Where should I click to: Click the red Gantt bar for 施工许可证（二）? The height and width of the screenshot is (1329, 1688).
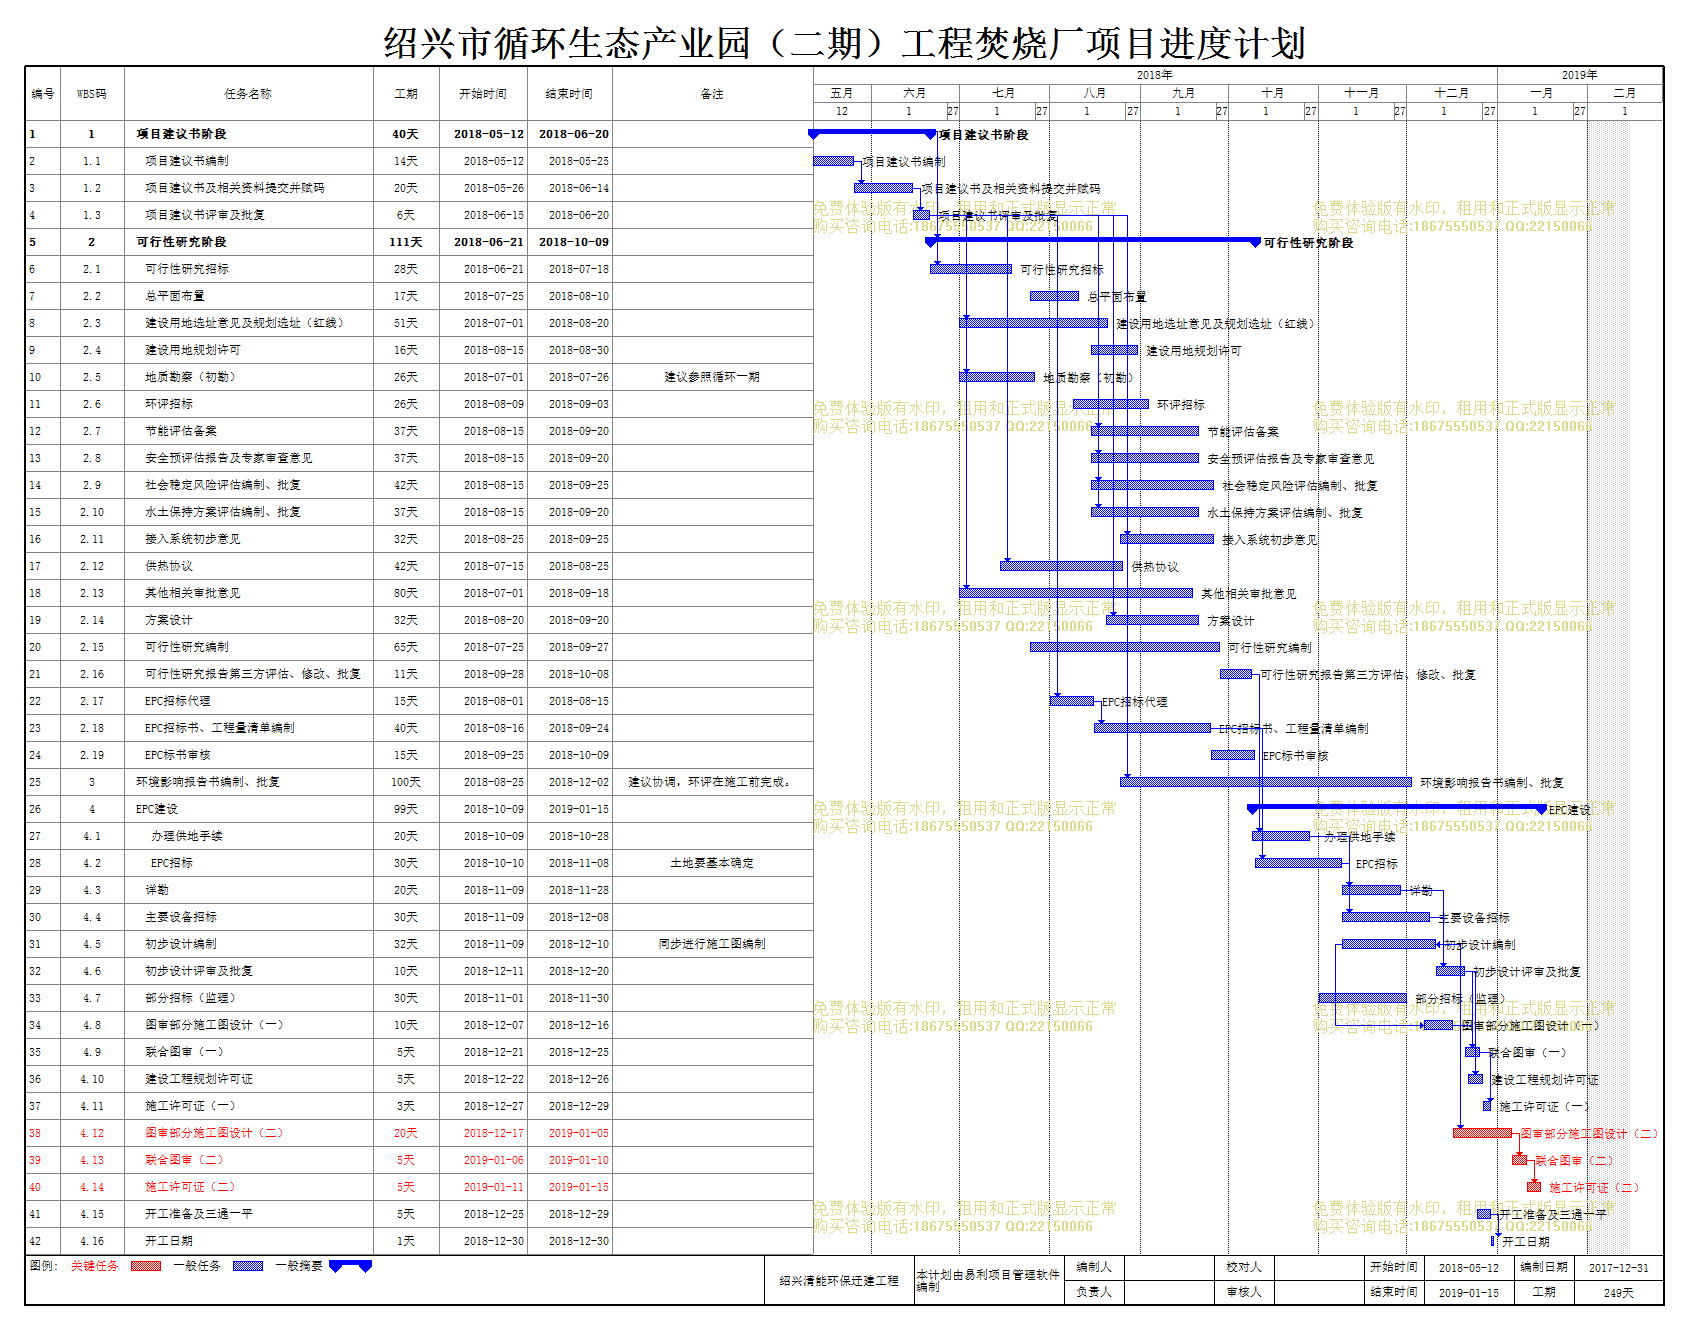pyautogui.click(x=1534, y=1187)
